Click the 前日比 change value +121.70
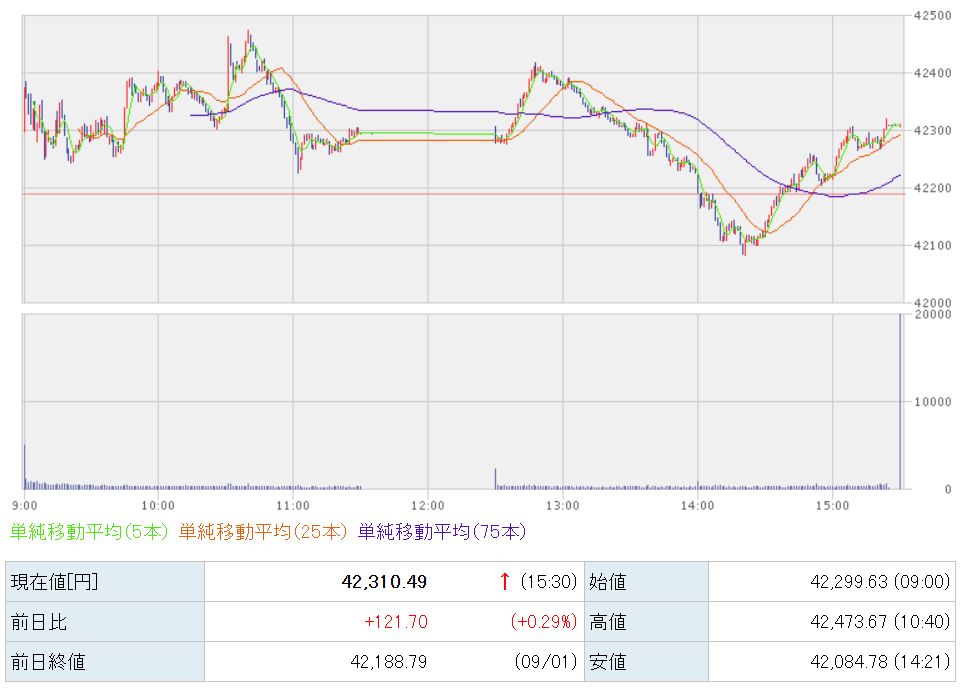961x690 pixels. (396, 622)
